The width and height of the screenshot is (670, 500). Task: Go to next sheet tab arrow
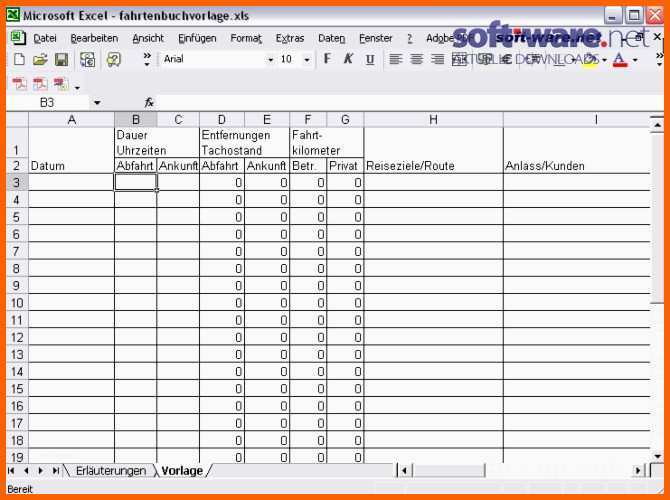coord(41,471)
